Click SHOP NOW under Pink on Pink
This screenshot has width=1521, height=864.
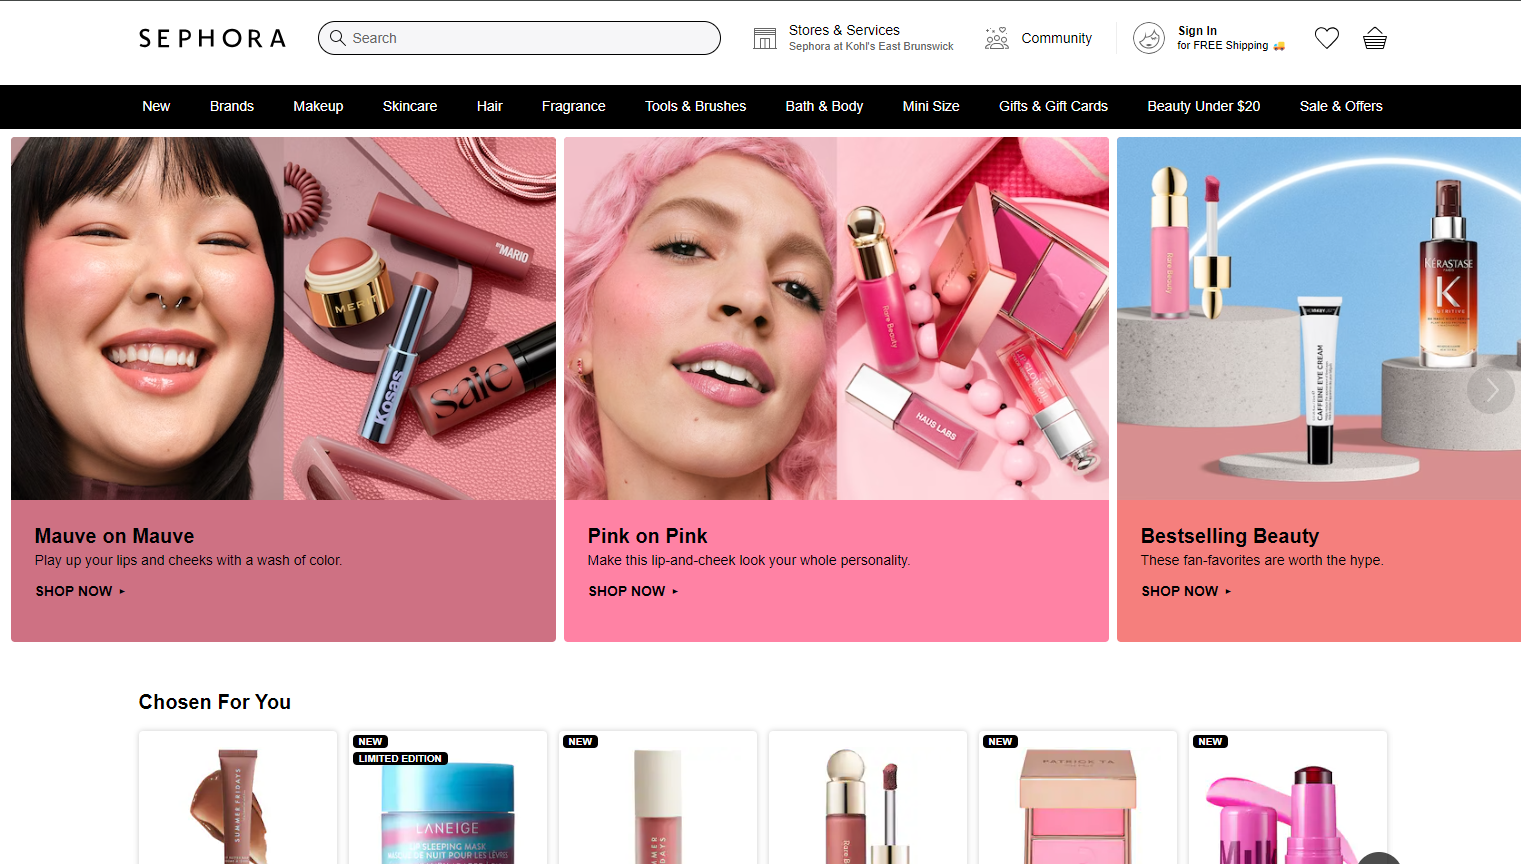pyautogui.click(x=633, y=591)
